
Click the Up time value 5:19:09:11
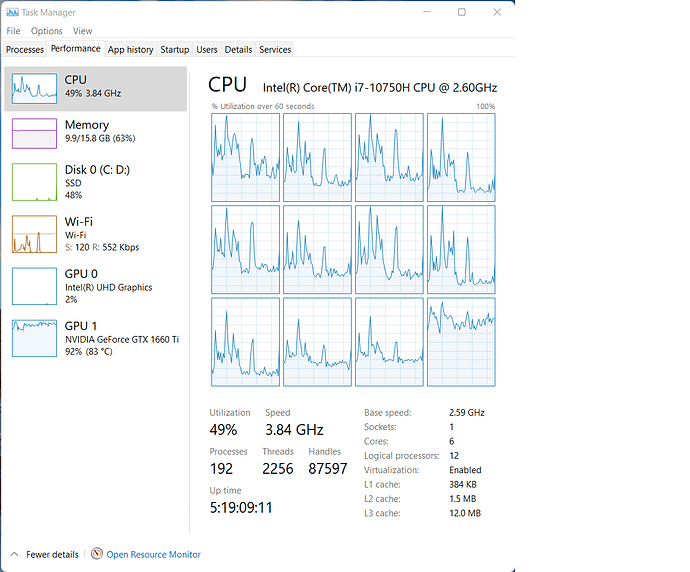coord(241,508)
